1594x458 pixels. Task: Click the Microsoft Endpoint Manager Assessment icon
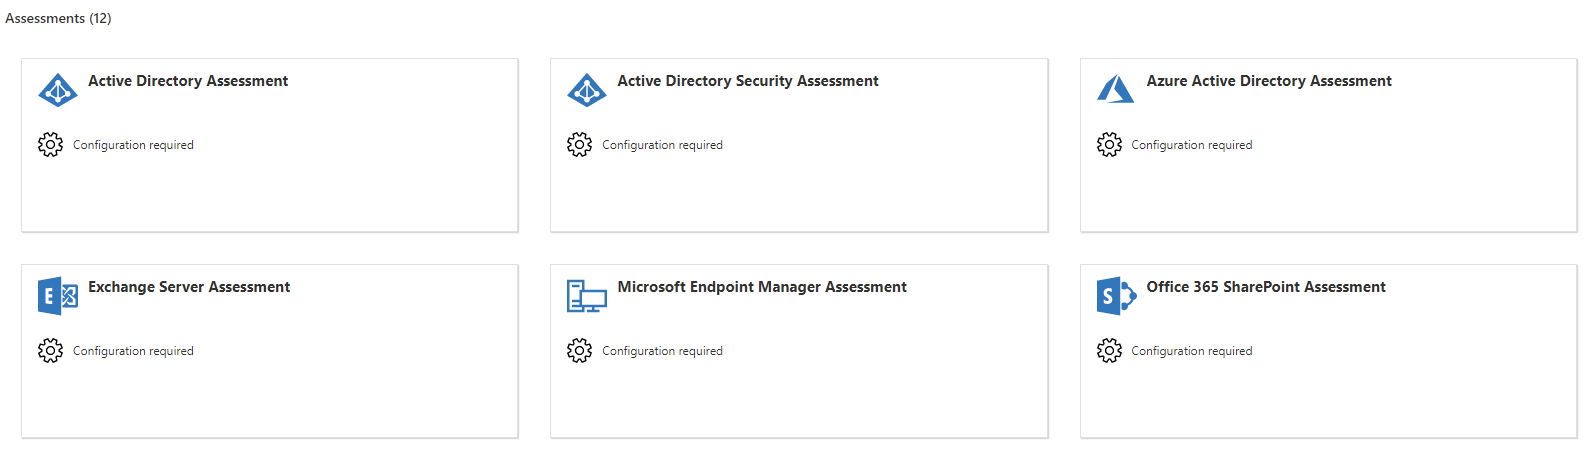(587, 296)
